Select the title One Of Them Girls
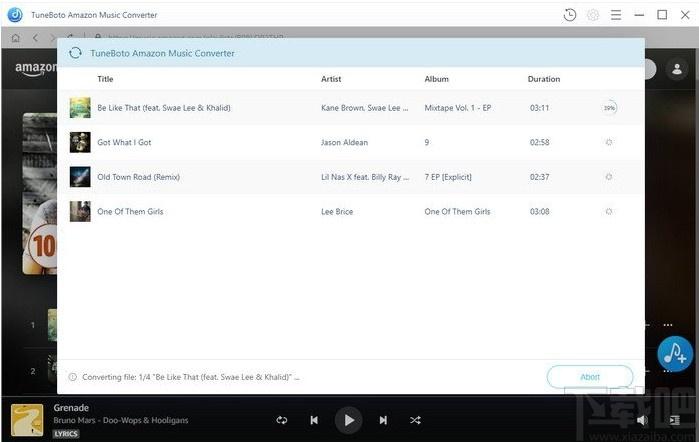 point(130,211)
